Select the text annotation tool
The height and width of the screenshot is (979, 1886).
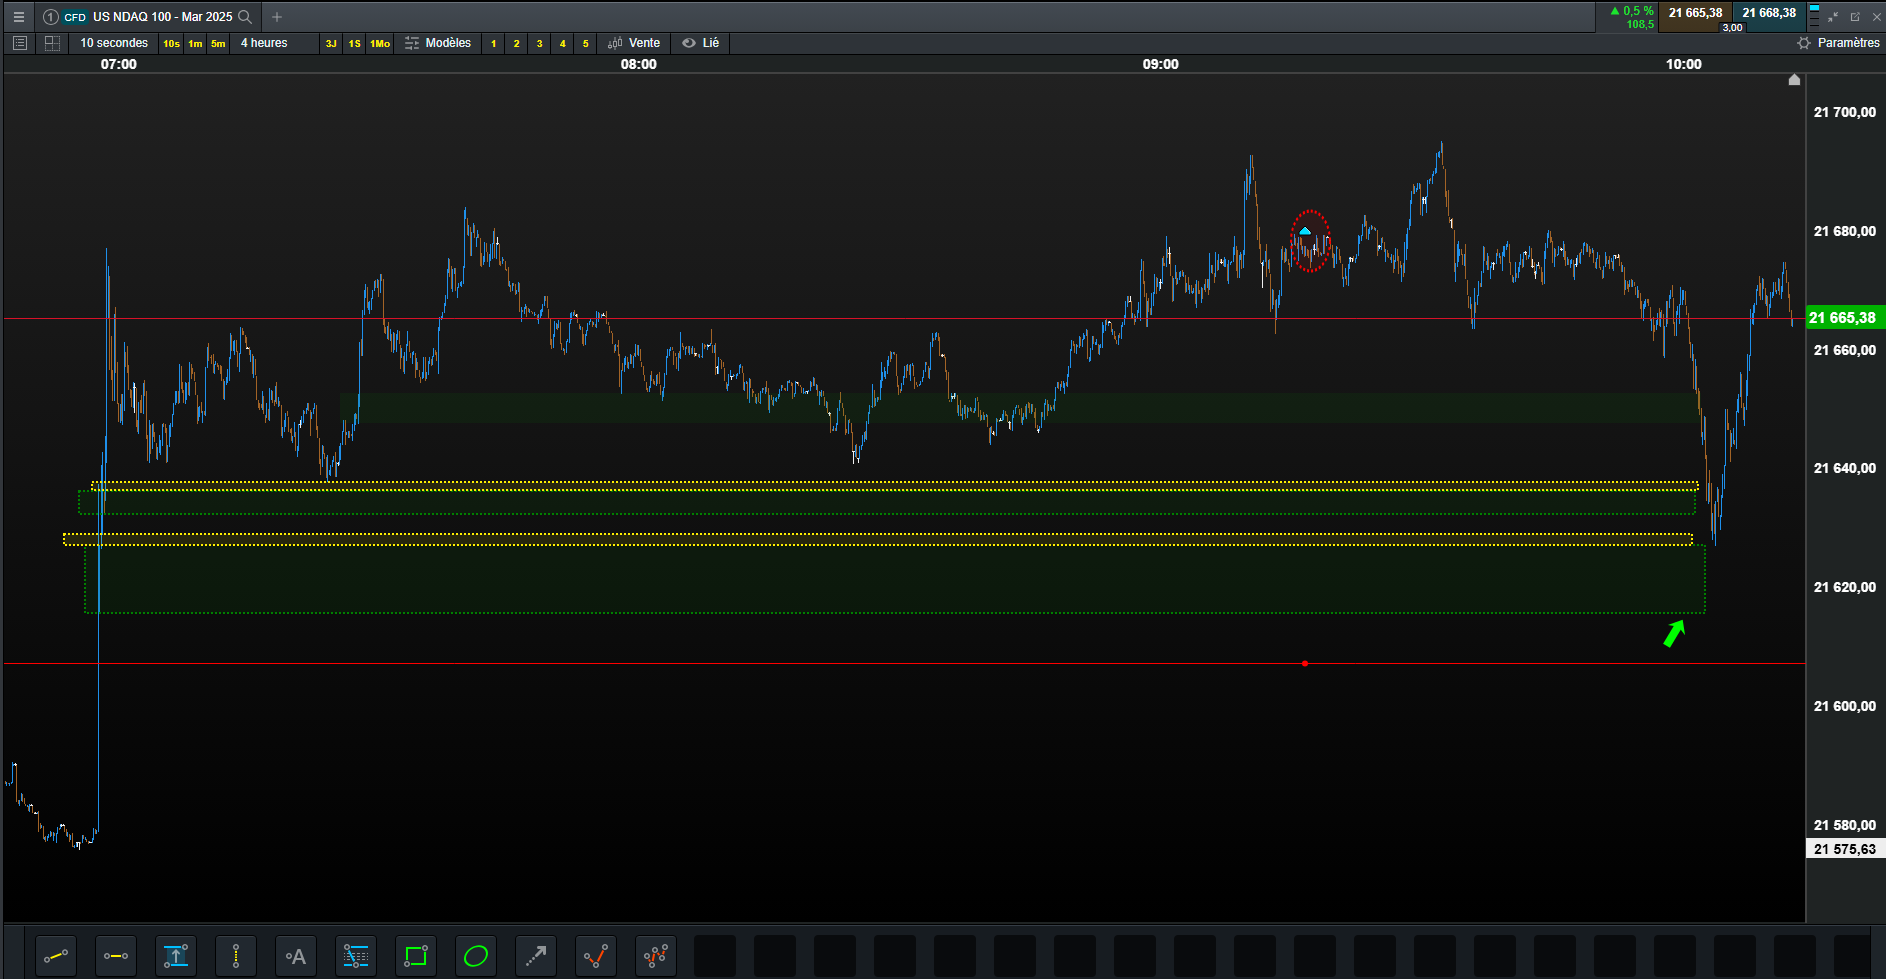[296, 957]
